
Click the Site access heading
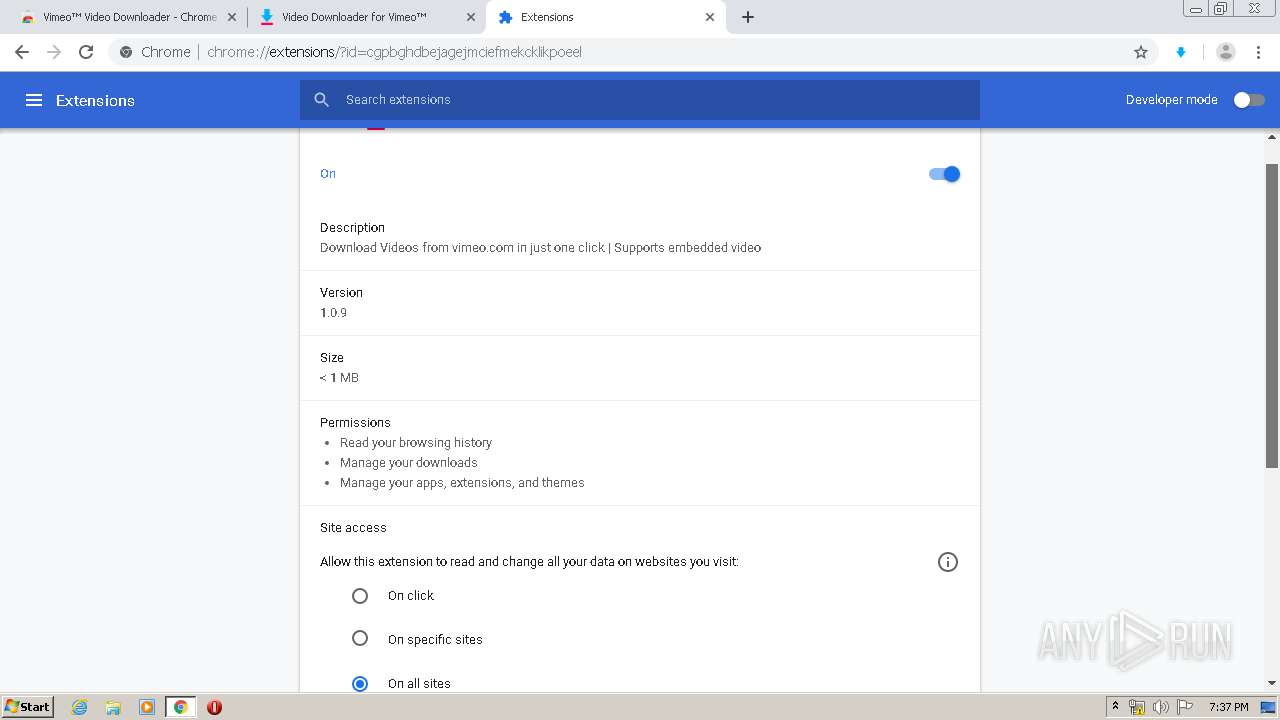(353, 527)
